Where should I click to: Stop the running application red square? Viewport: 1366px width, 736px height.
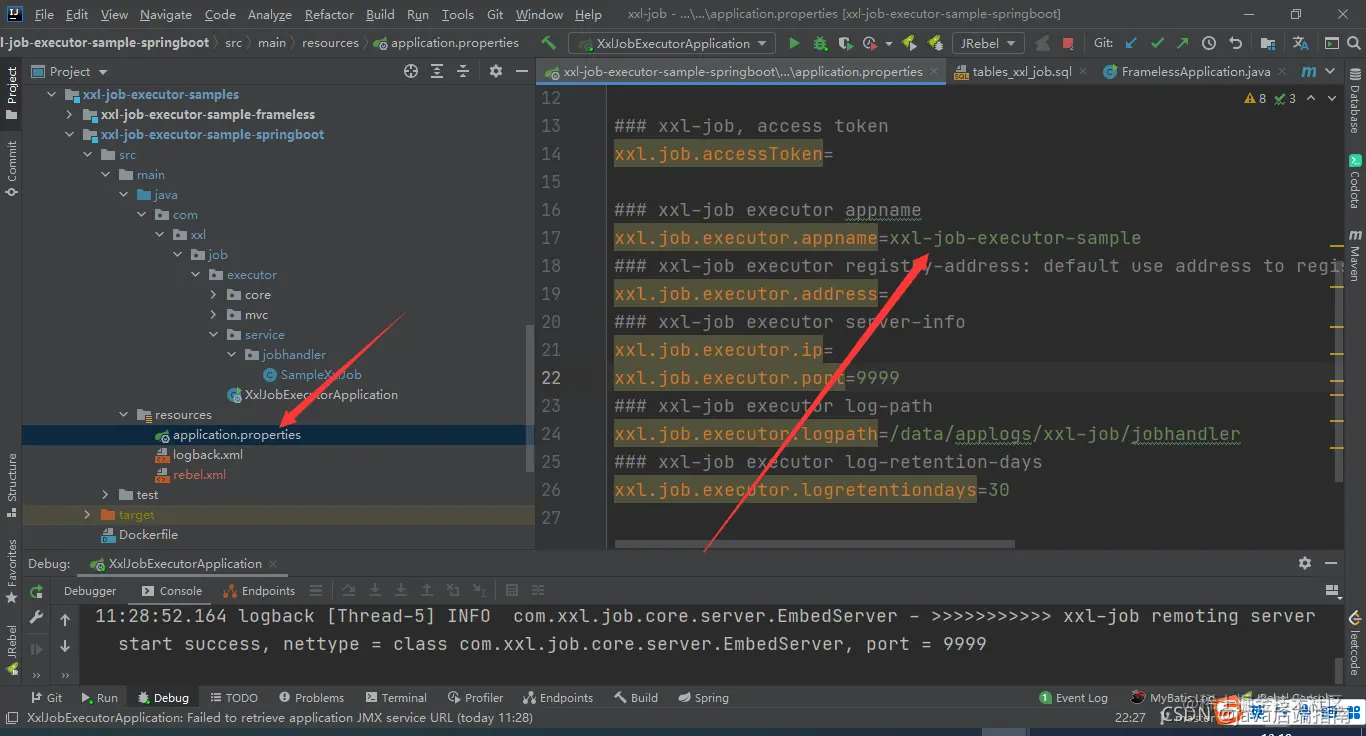click(x=1068, y=43)
